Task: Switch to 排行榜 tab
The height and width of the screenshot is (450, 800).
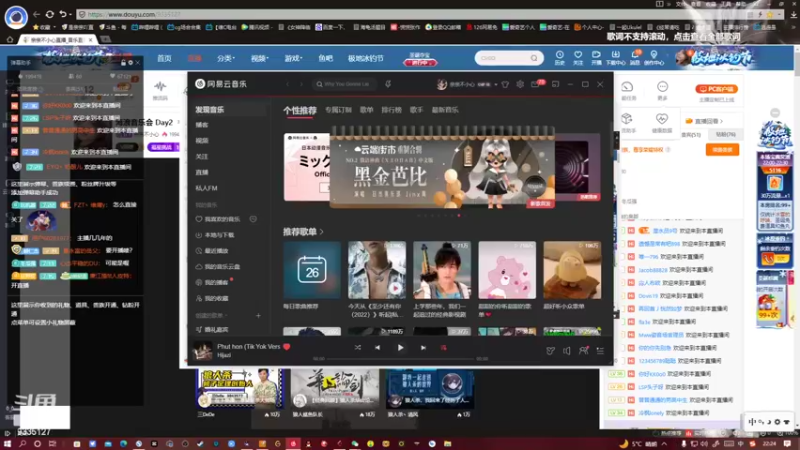Action: 391,110
